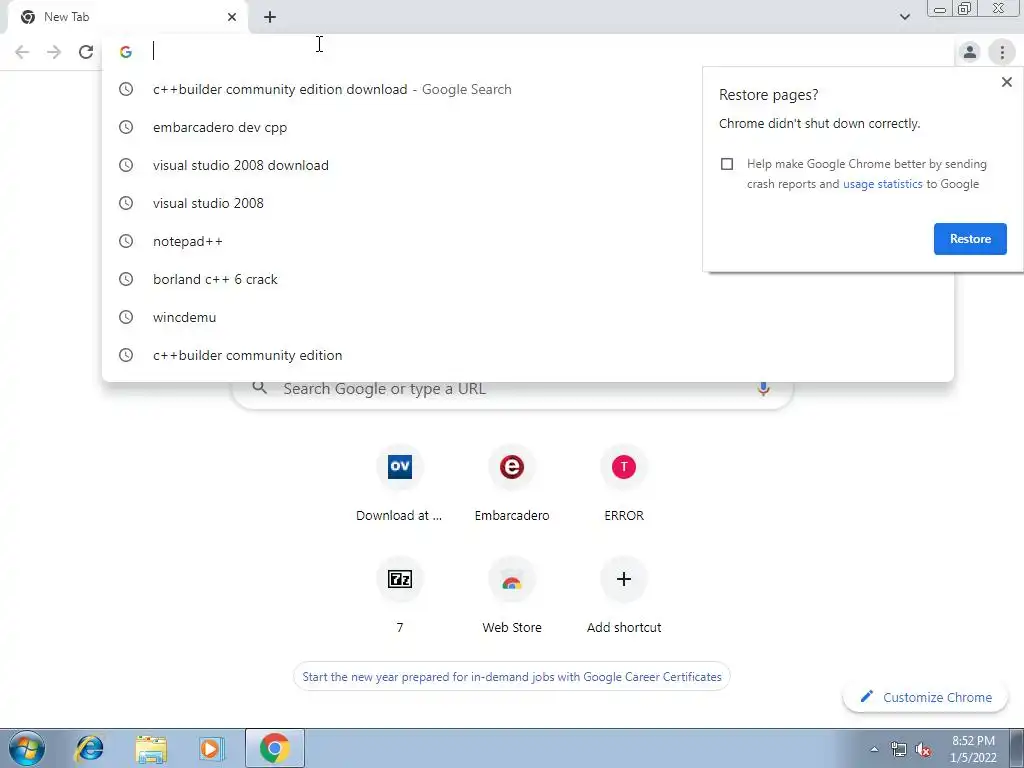The image size is (1024, 768).
Task: Dismiss the Restore pages popup
Action: pyautogui.click(x=1006, y=82)
